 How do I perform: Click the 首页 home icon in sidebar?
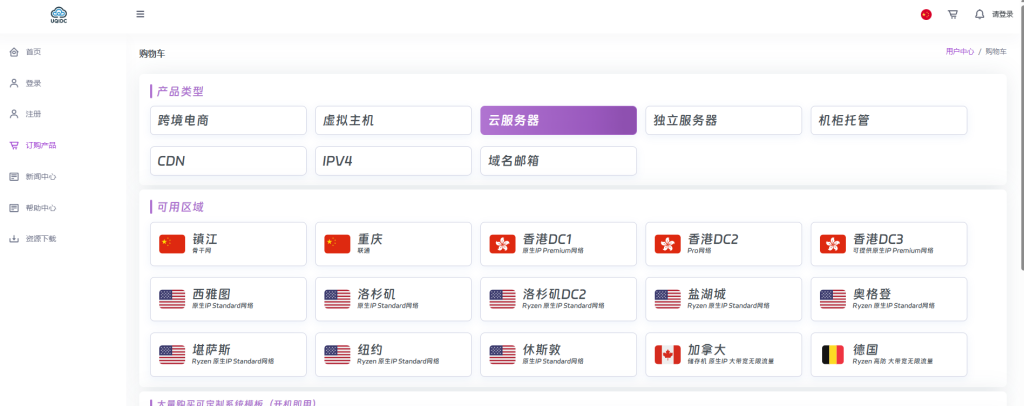14,51
